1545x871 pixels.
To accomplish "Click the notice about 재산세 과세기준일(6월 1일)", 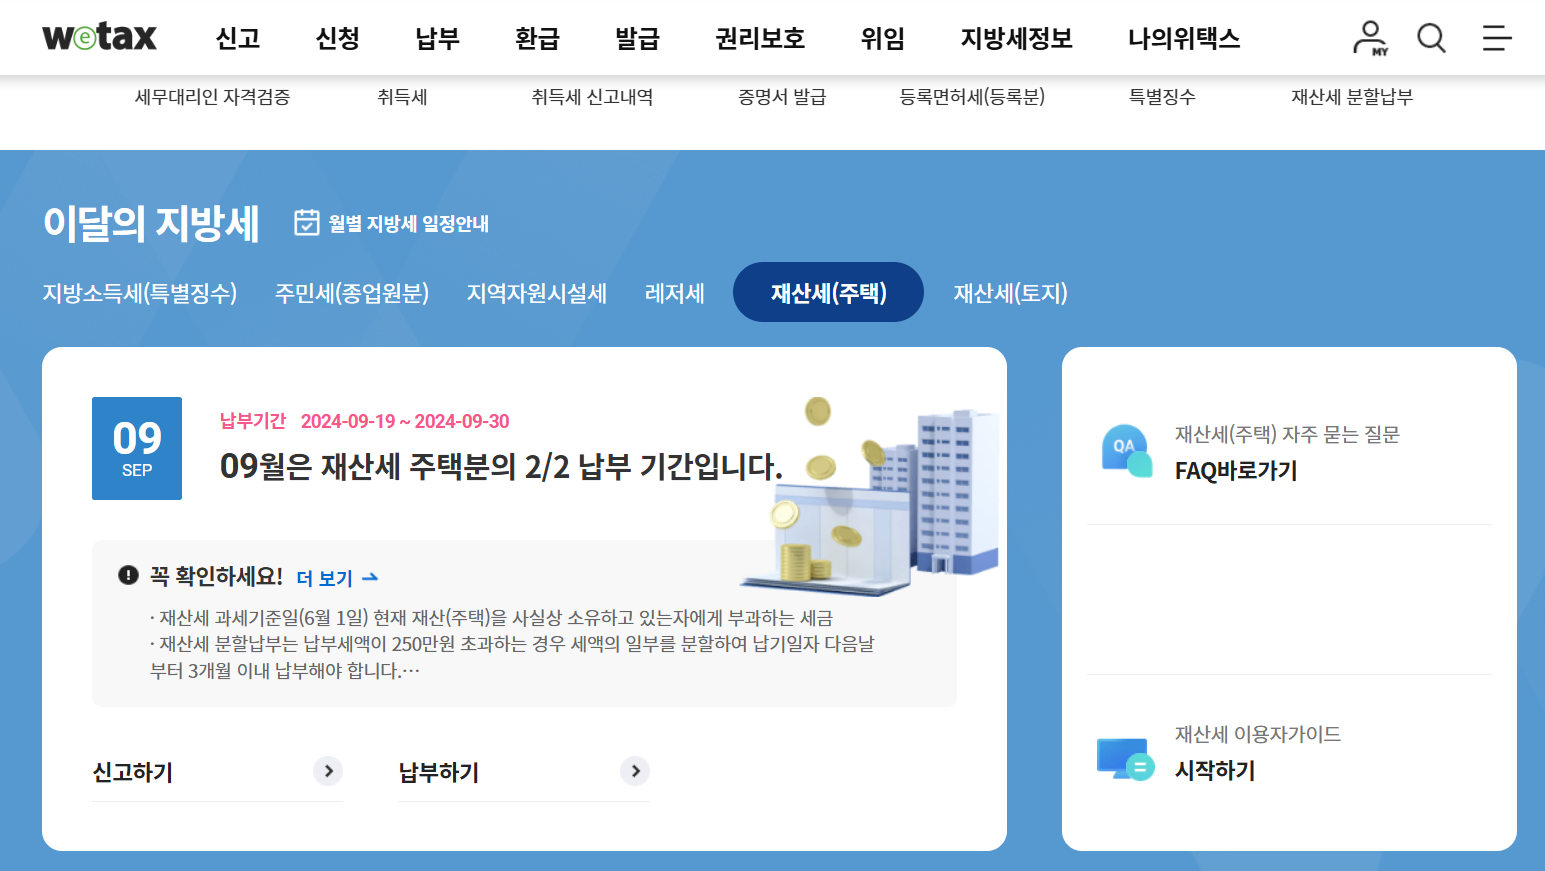I will tap(491, 618).
